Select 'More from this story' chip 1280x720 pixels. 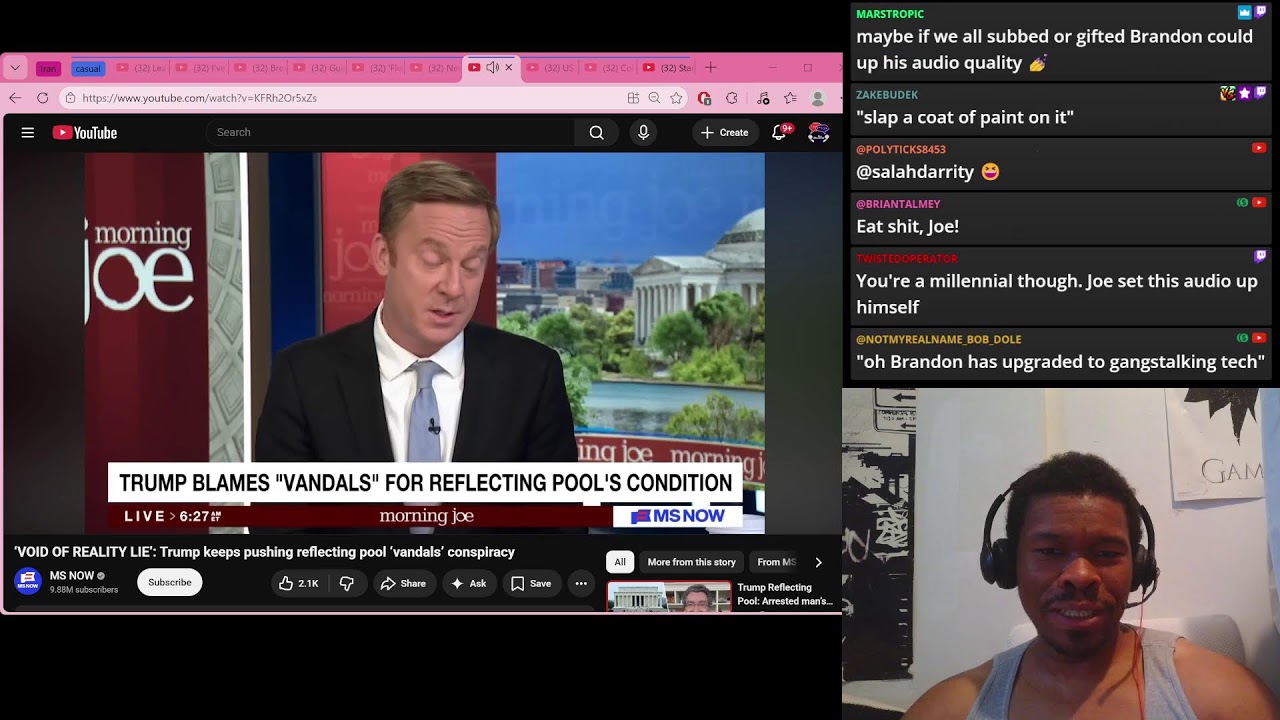[691, 562]
